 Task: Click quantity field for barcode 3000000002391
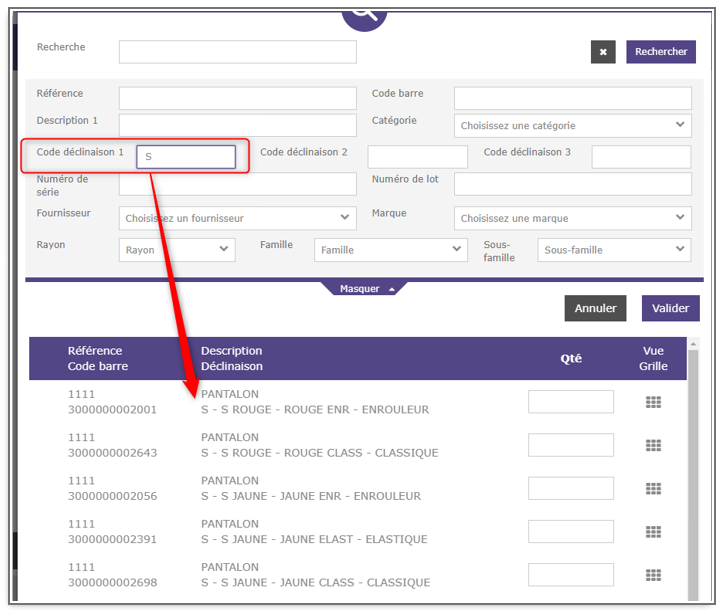[571, 532]
